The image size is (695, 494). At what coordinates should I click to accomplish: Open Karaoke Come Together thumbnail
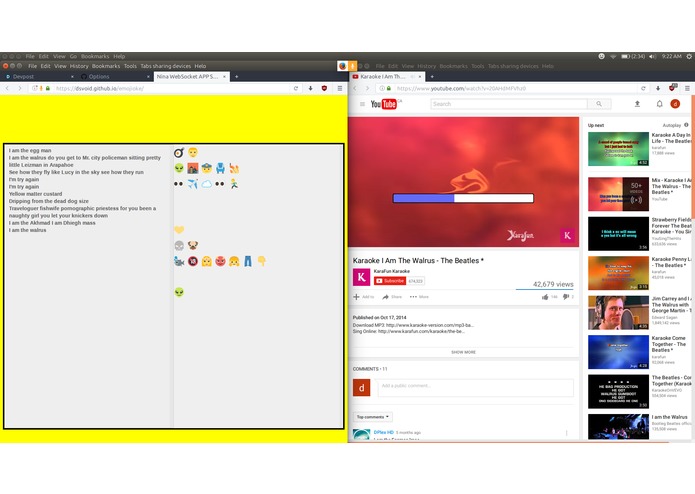pos(618,352)
